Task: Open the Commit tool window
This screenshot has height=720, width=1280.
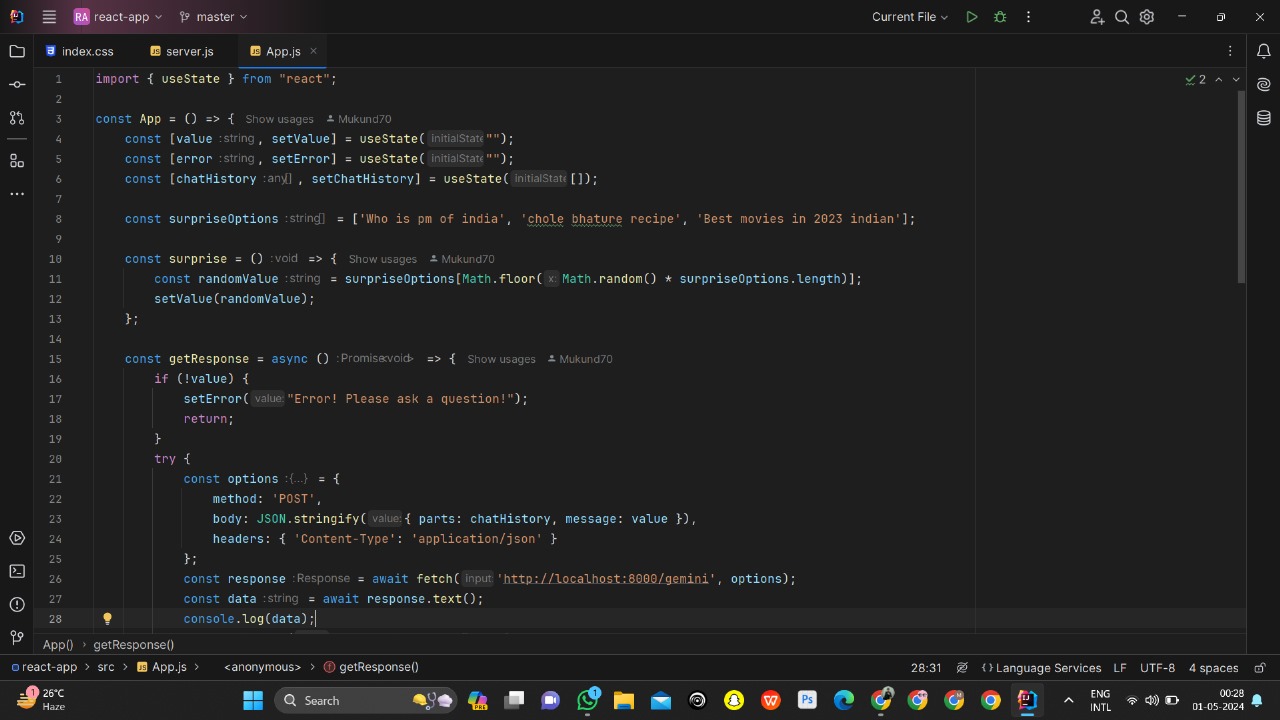Action: tap(17, 85)
